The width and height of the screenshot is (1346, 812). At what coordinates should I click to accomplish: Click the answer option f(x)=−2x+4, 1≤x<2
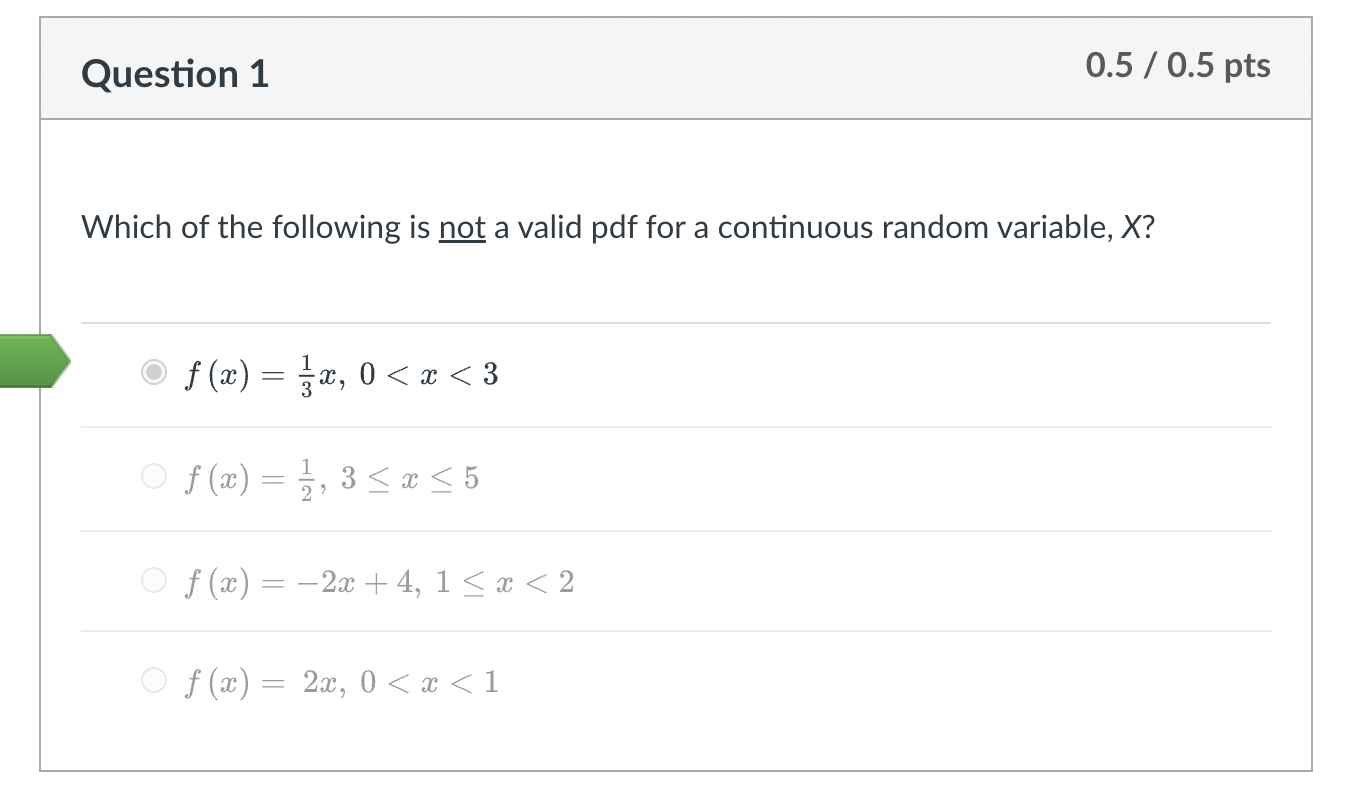click(x=380, y=582)
